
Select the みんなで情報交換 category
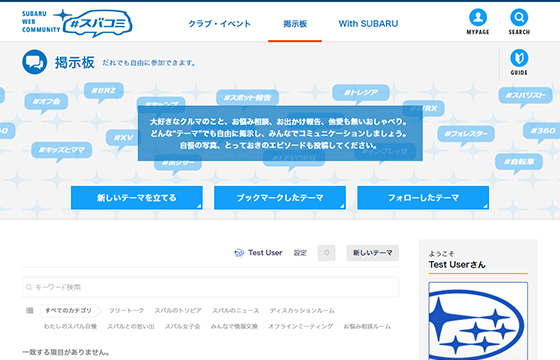(x=234, y=326)
